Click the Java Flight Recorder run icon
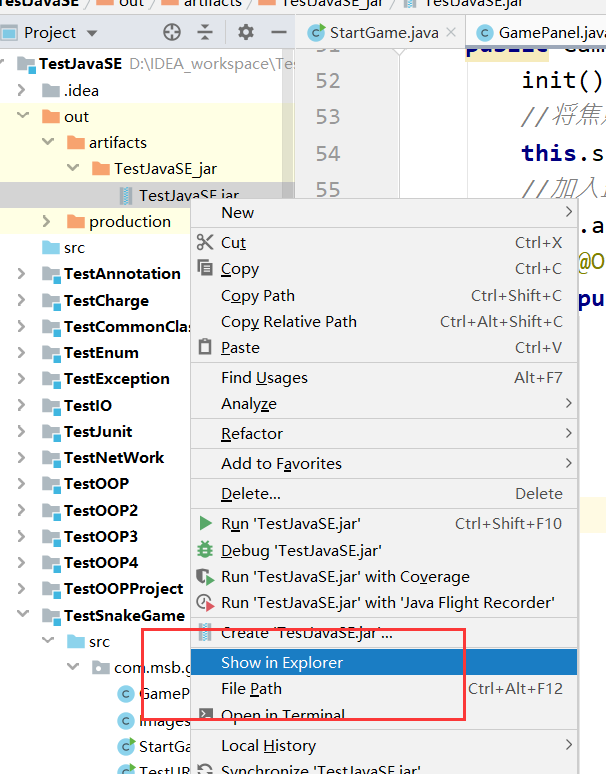 click(x=205, y=603)
